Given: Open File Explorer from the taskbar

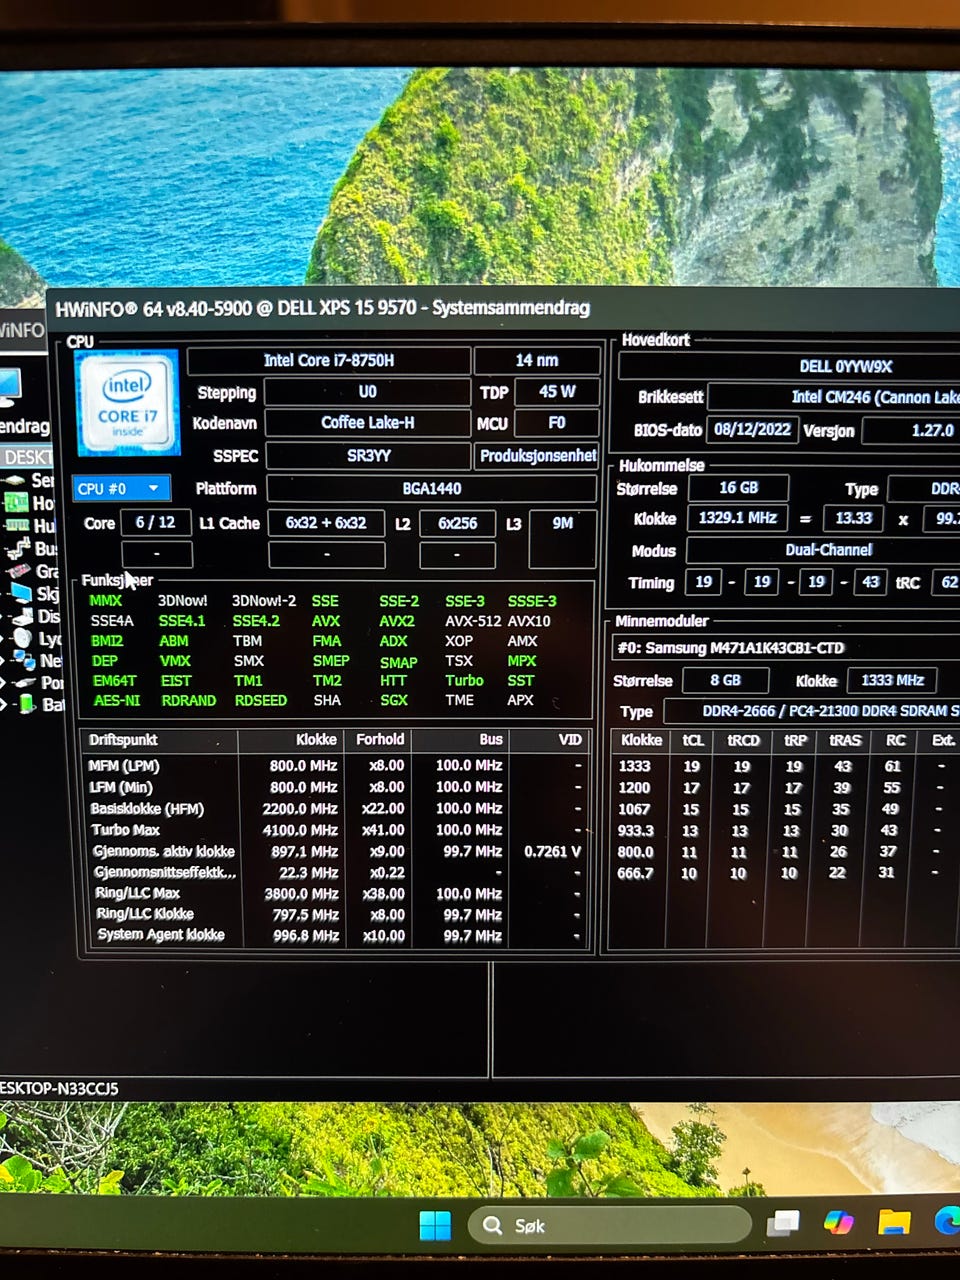Looking at the screenshot, I should click(x=893, y=1223).
